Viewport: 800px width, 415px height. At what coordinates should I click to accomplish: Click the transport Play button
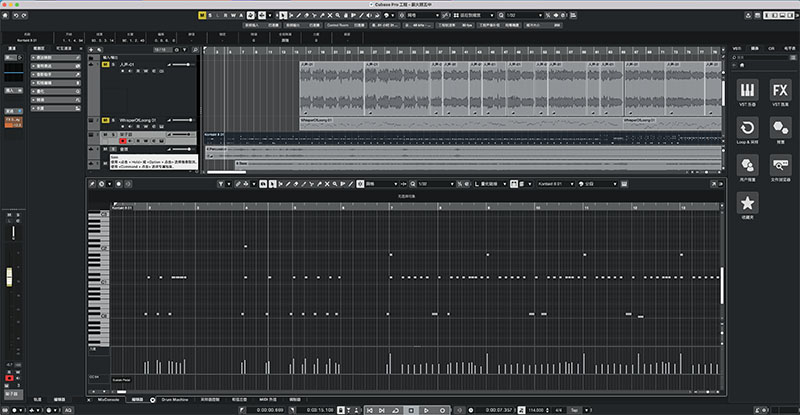426,410
